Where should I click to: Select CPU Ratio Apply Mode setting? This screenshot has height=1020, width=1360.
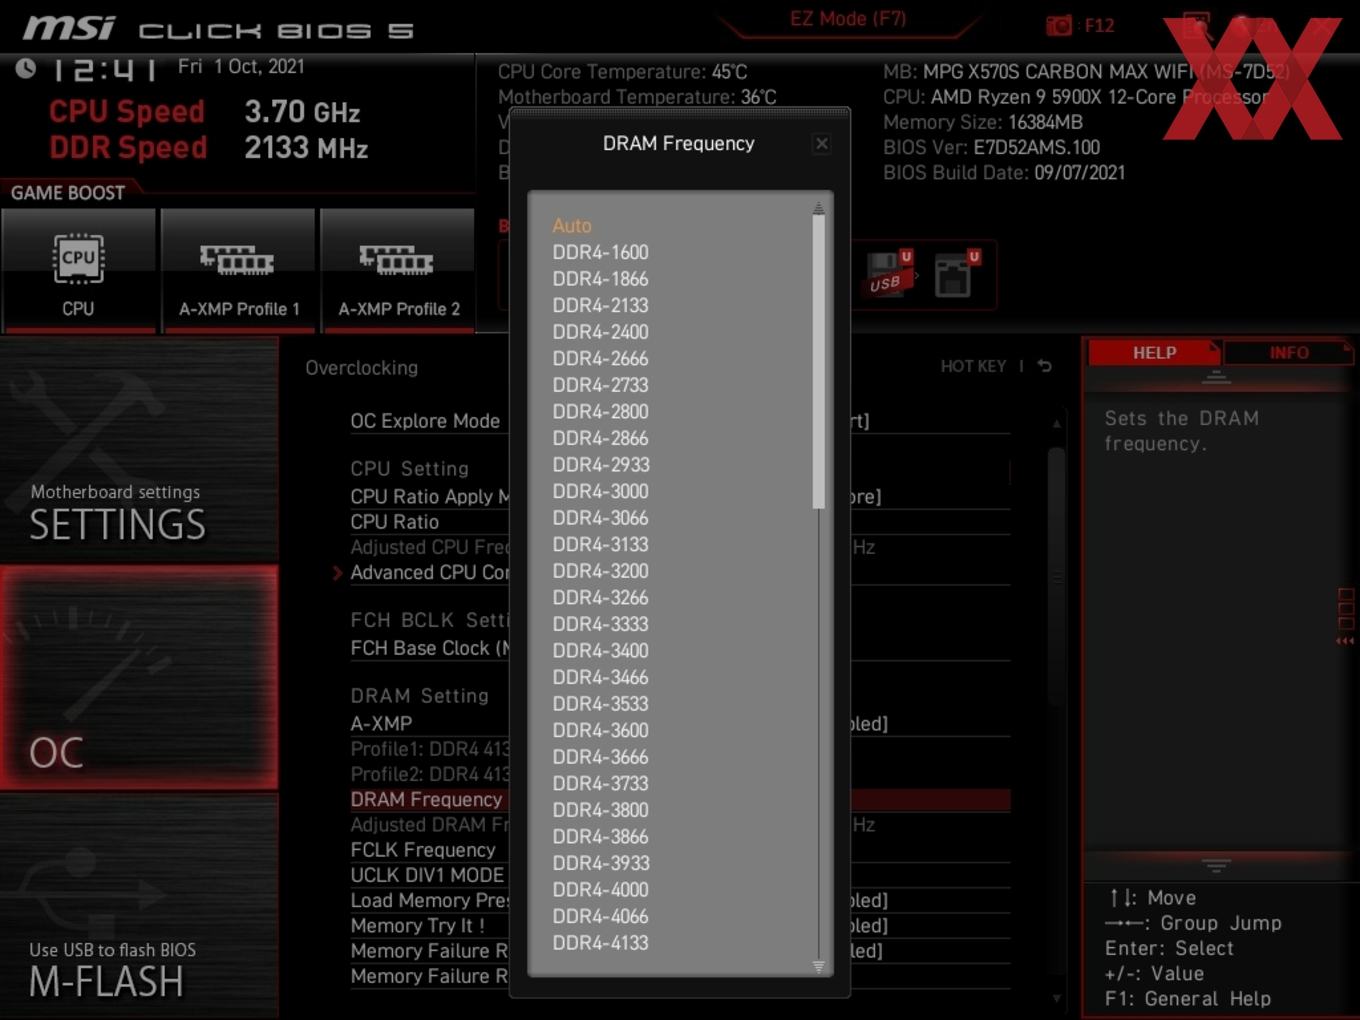tap(430, 497)
